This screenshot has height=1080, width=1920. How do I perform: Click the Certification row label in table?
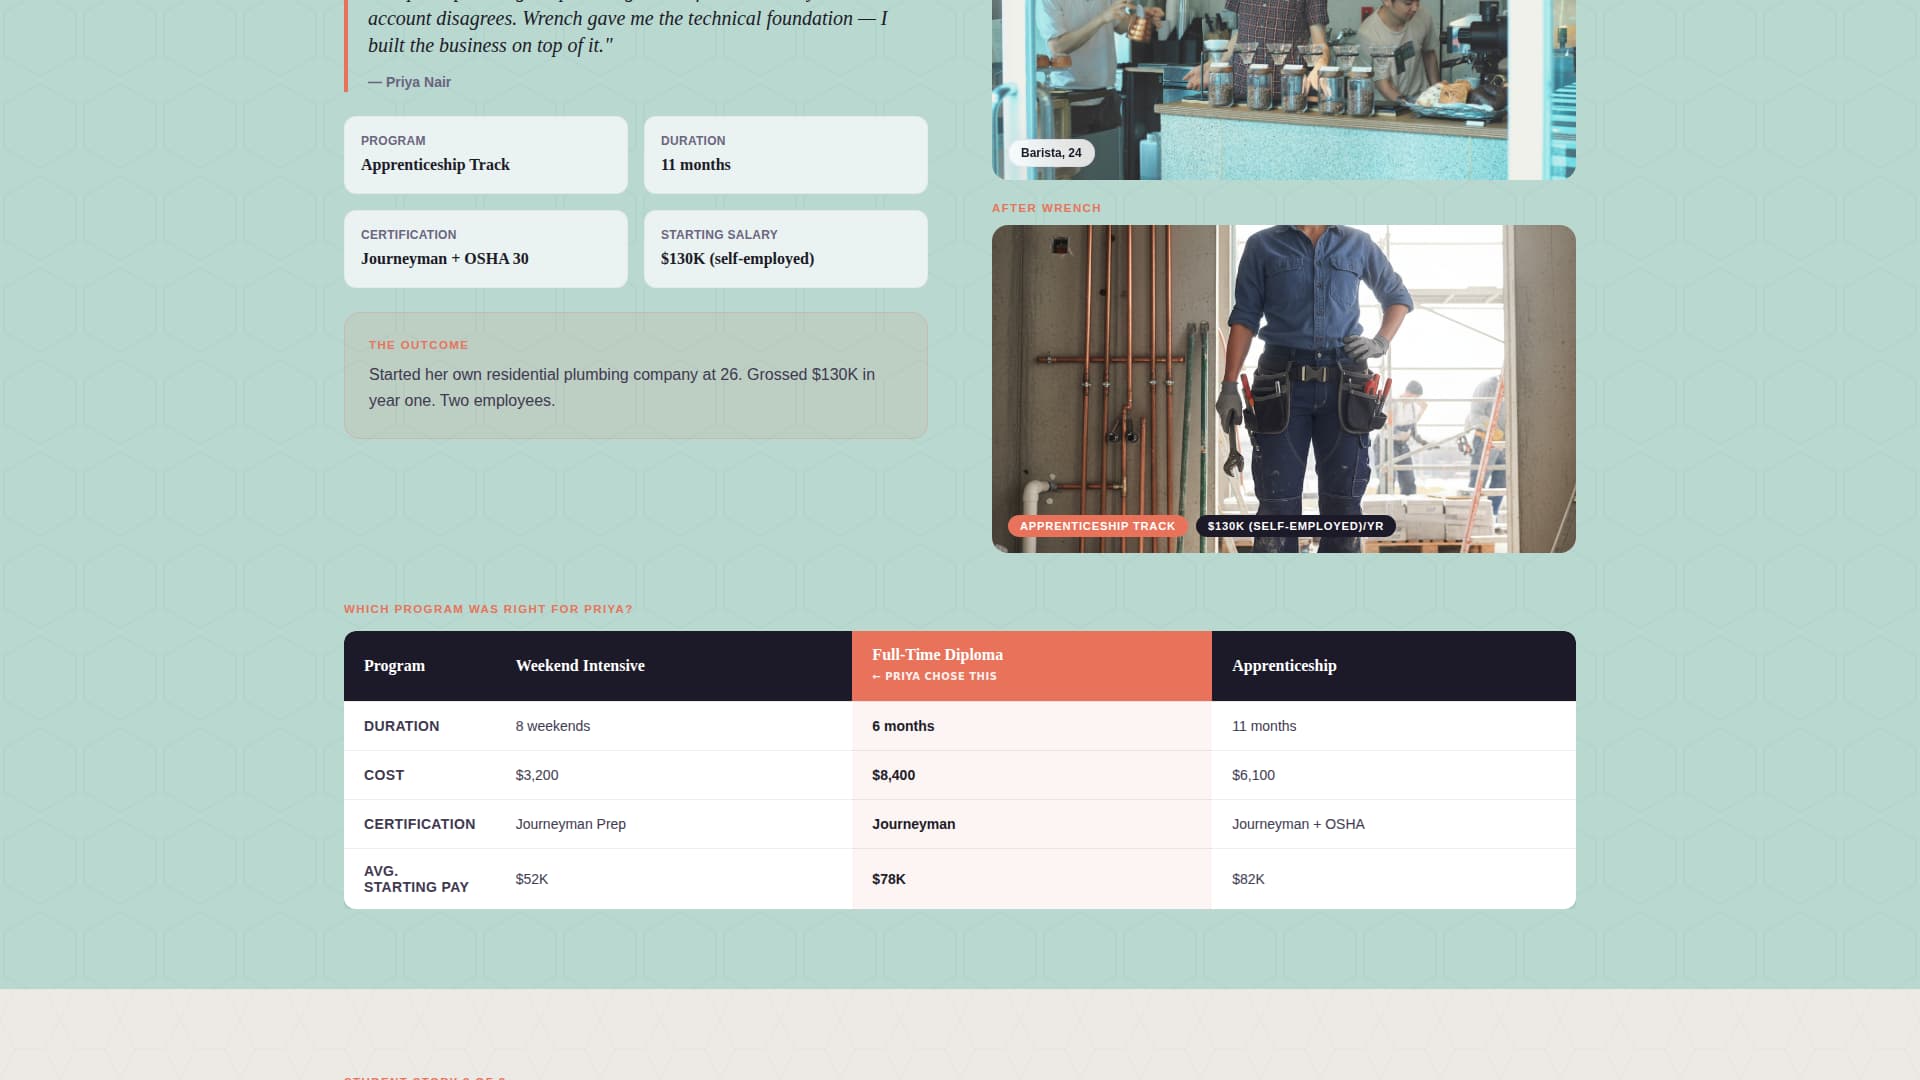[420, 824]
